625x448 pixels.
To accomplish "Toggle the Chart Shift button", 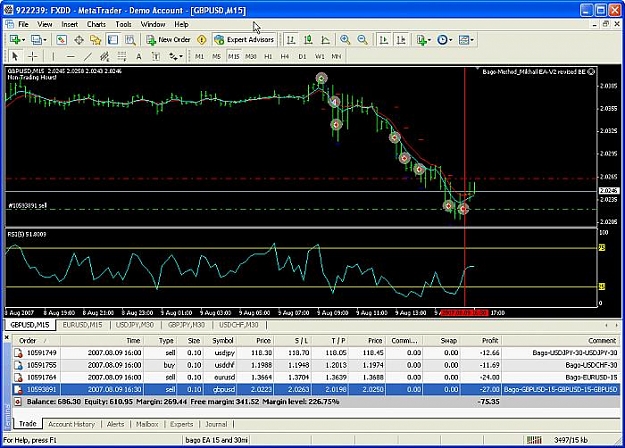I will [401, 40].
